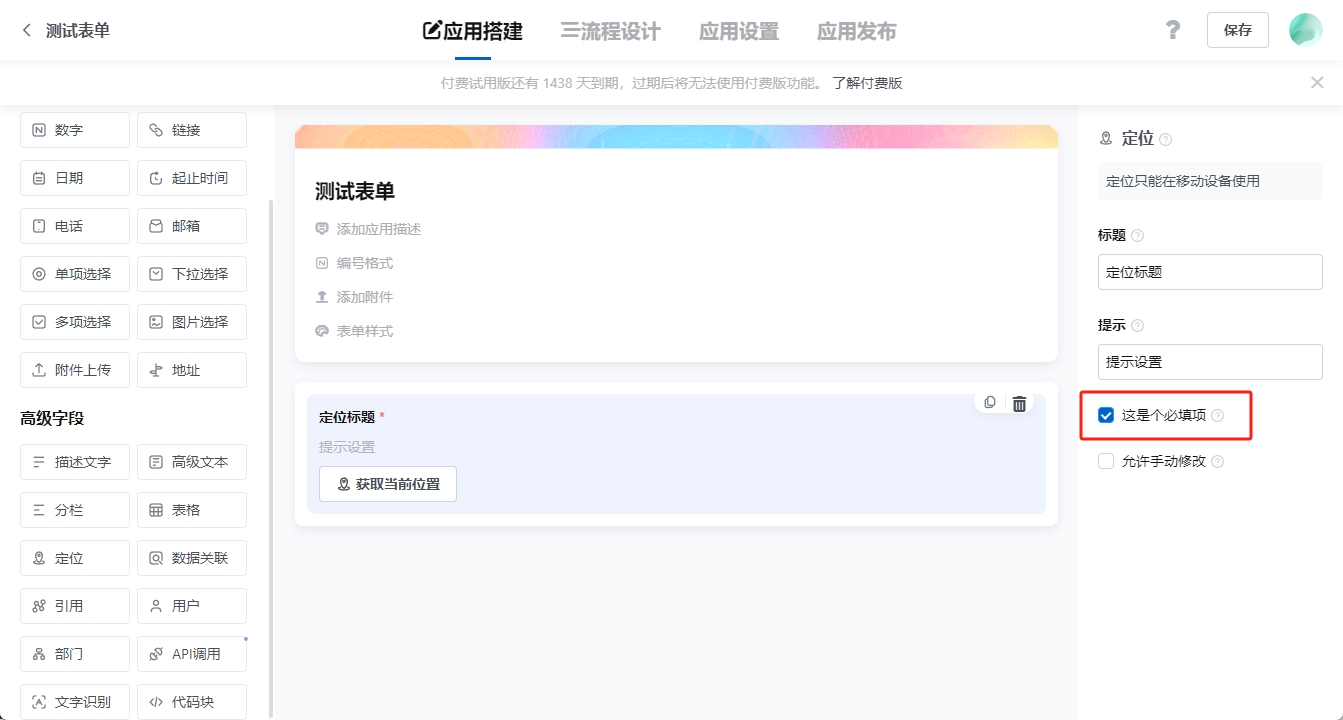Insert a phone (电话) field

click(x=74, y=225)
